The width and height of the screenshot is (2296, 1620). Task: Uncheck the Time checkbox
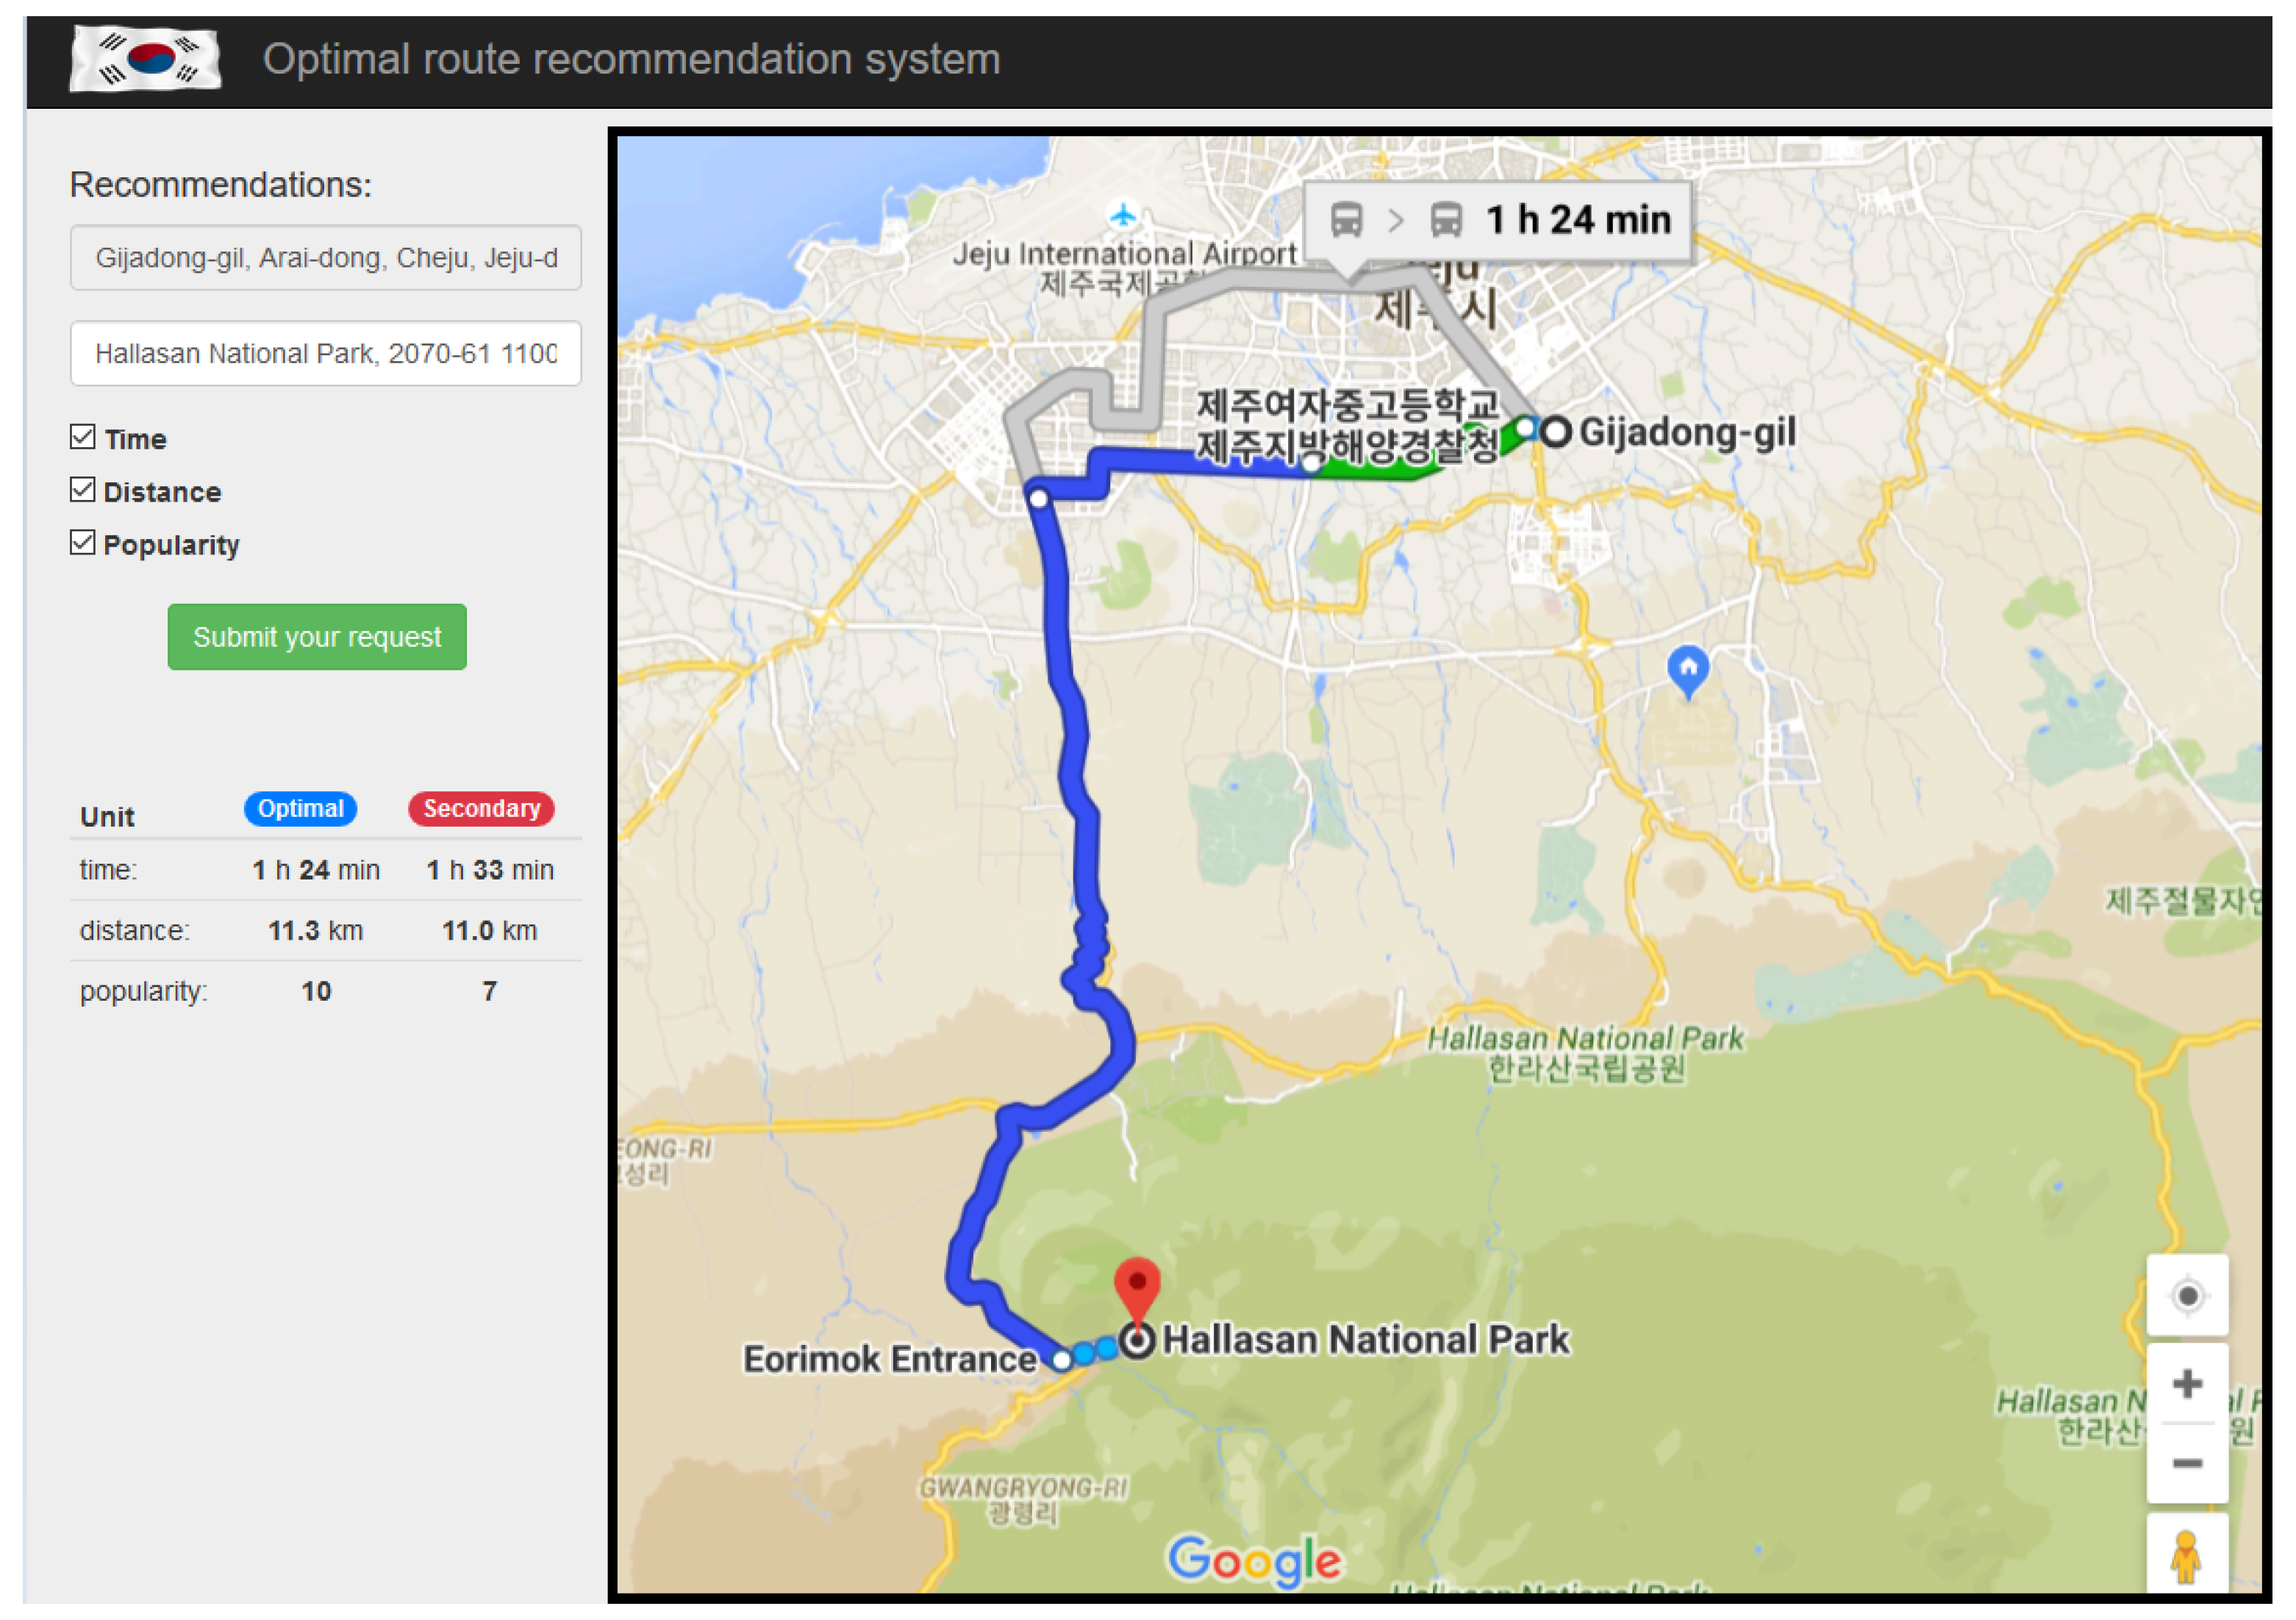point(82,437)
